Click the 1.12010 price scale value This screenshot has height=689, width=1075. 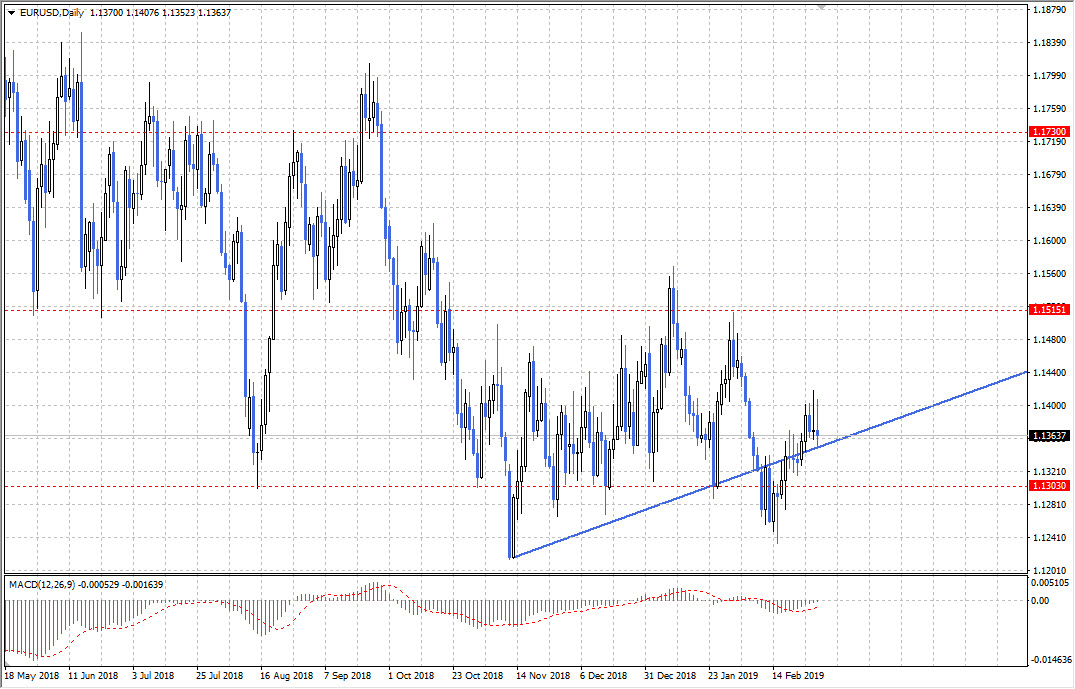[1050, 570]
